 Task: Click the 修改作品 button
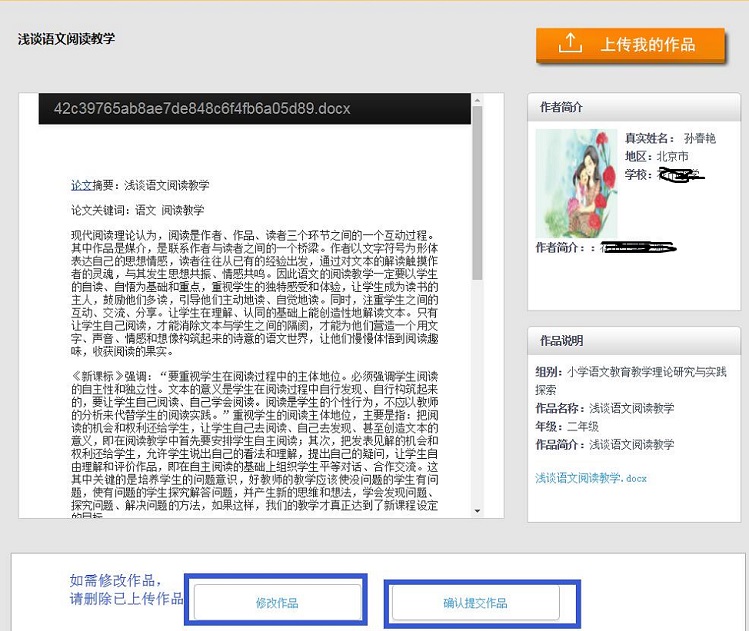pyautogui.click(x=277, y=603)
